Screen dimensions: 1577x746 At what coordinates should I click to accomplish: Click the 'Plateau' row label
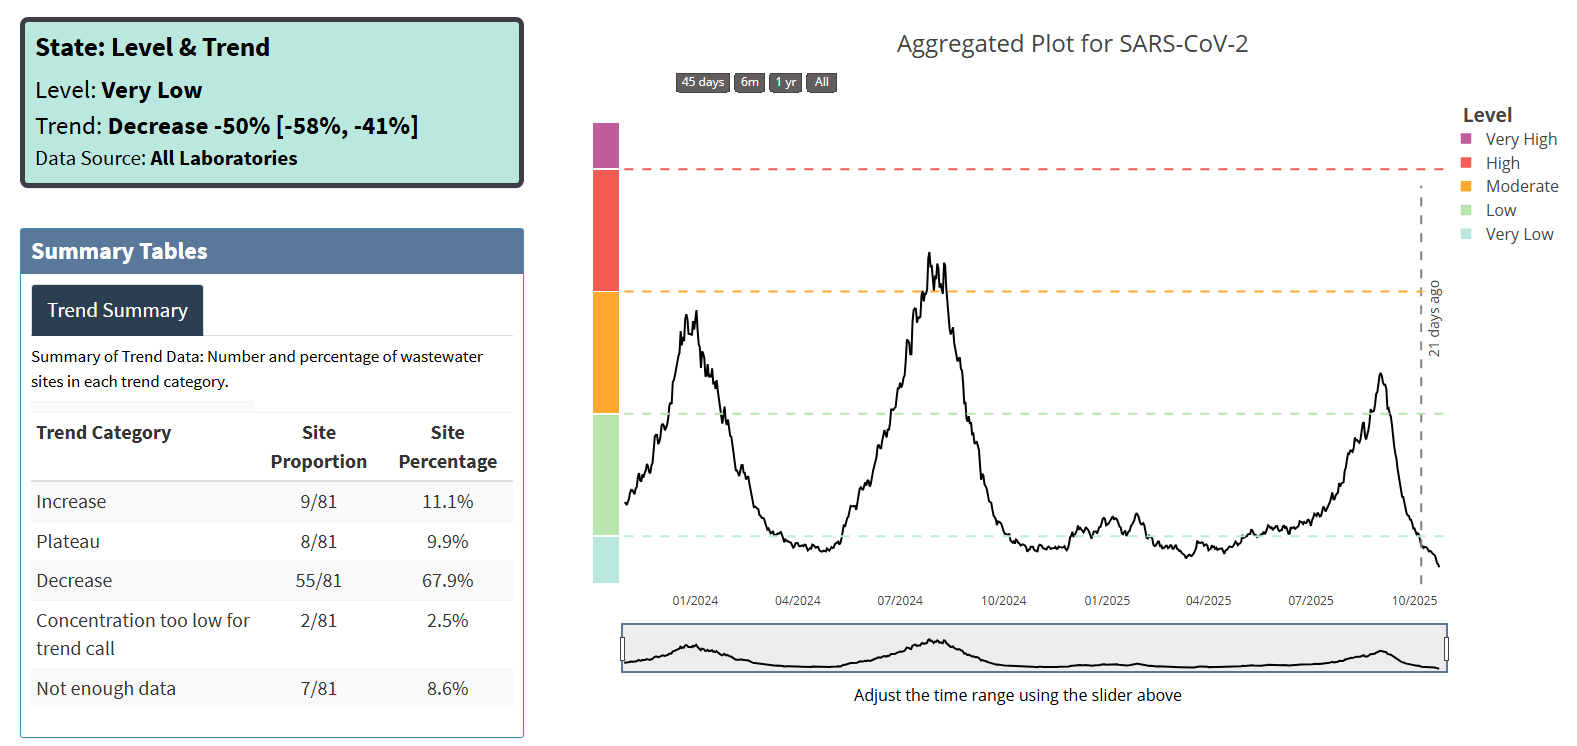click(68, 542)
